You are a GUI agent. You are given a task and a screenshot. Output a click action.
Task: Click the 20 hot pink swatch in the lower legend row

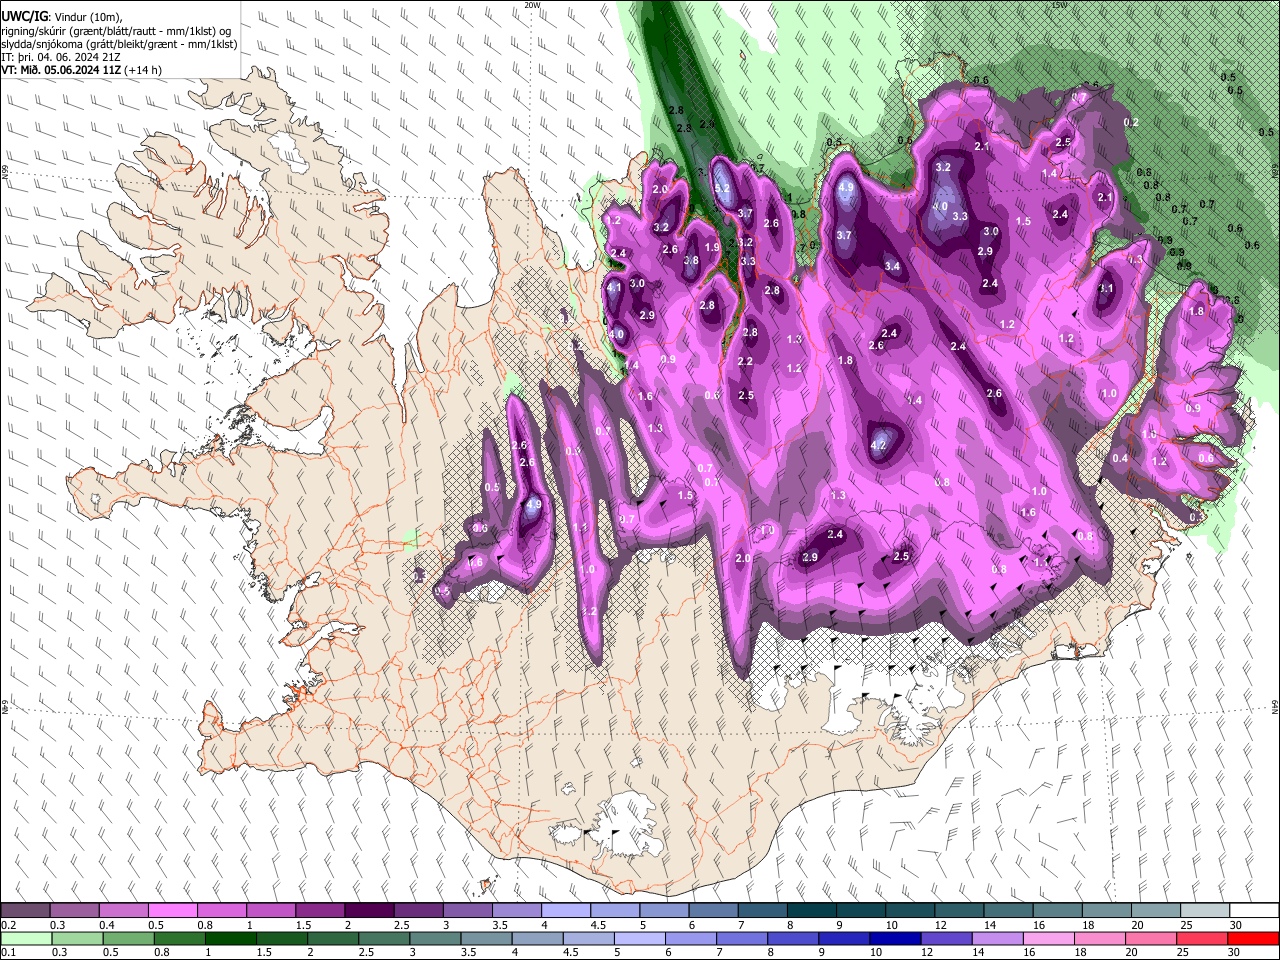point(1150,938)
